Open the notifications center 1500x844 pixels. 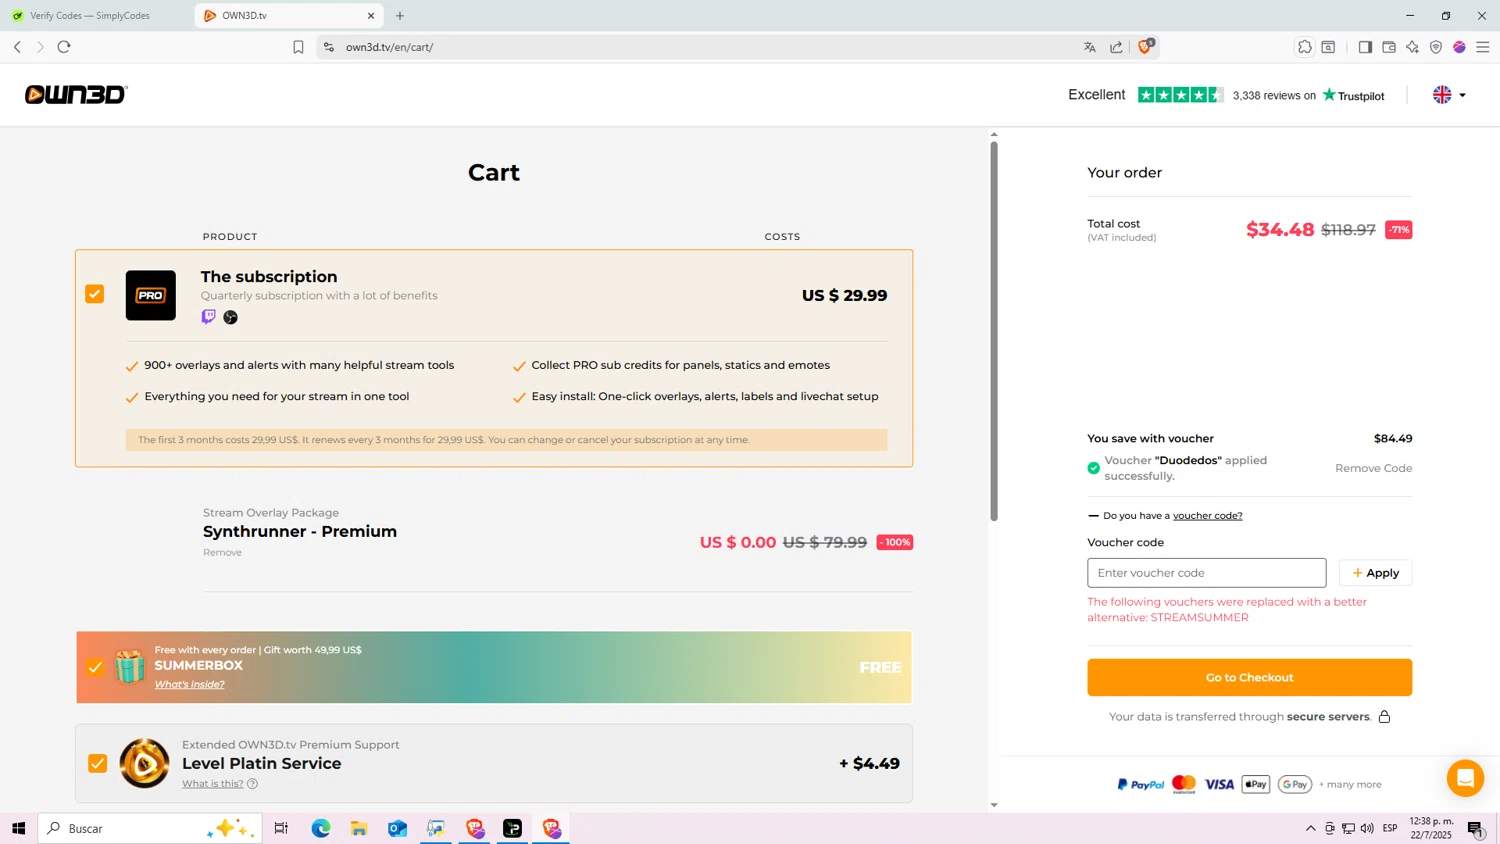[x=1476, y=828]
